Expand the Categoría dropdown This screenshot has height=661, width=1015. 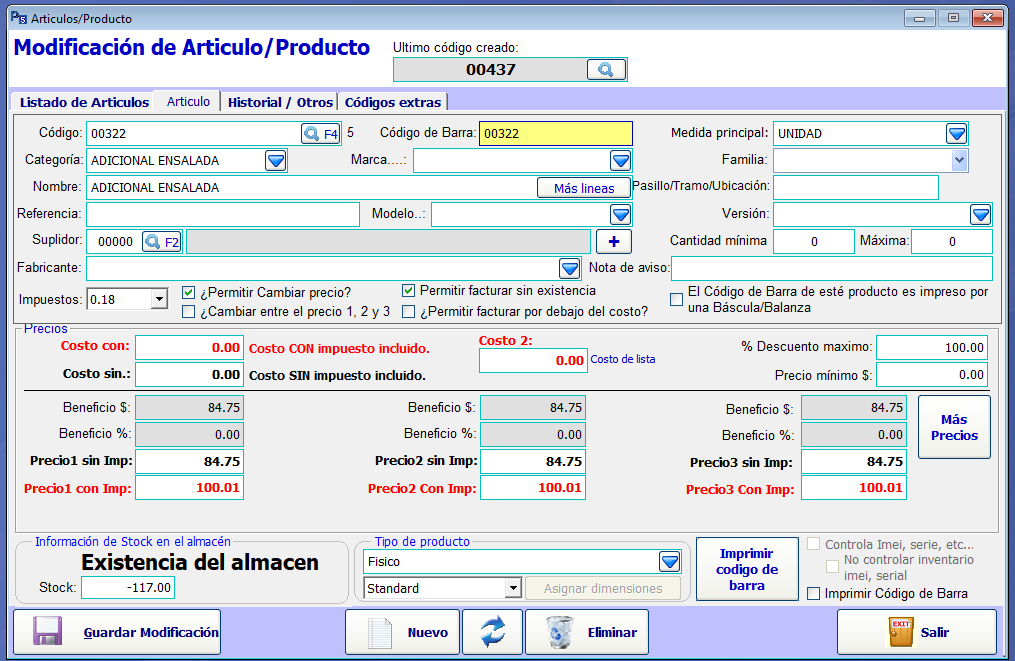click(x=276, y=160)
